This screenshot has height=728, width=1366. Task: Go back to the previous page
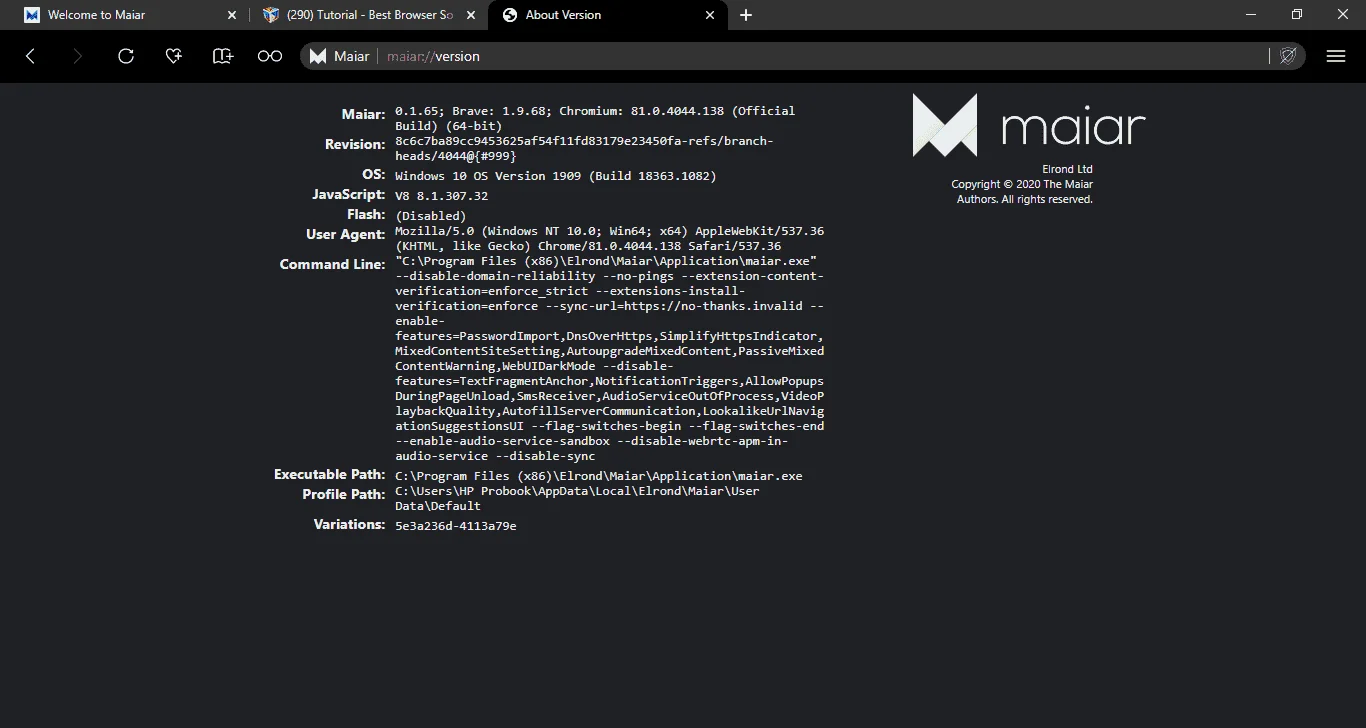pyautogui.click(x=30, y=57)
